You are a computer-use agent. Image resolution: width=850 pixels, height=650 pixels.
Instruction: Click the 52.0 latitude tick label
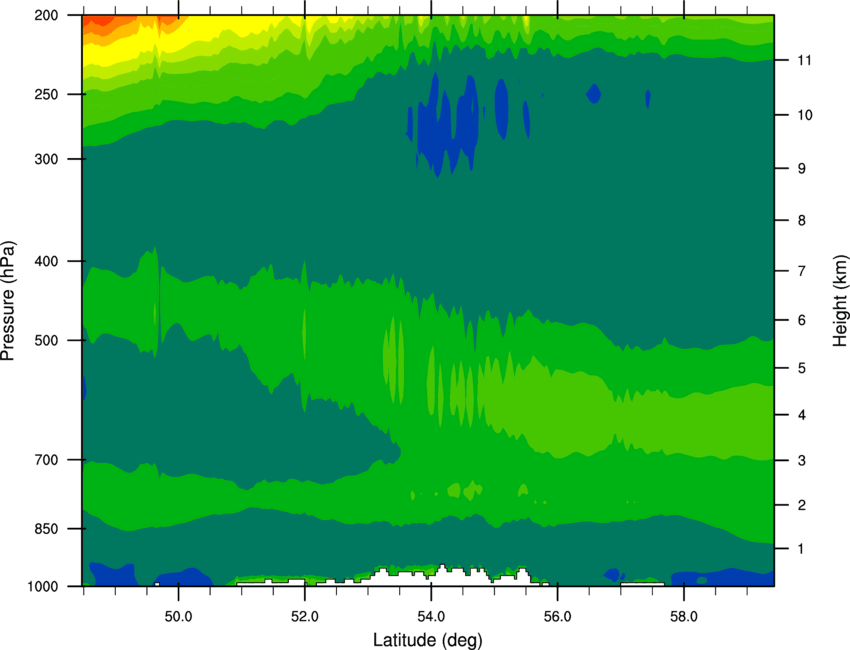(305, 617)
